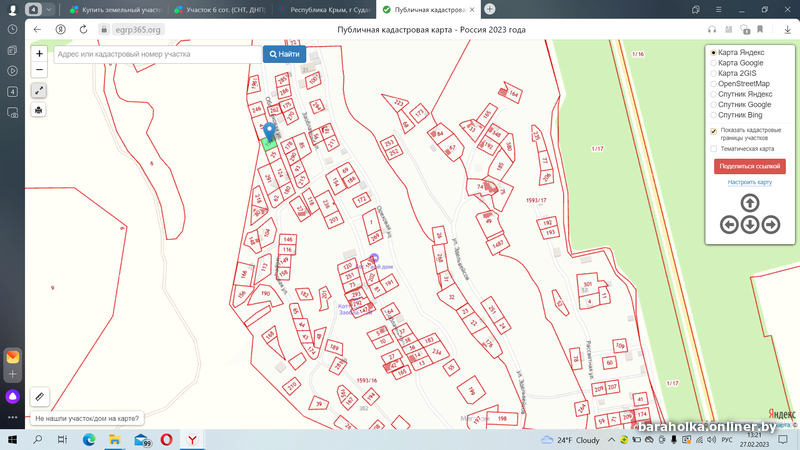Open screenshot tool in sidebar

[12, 113]
